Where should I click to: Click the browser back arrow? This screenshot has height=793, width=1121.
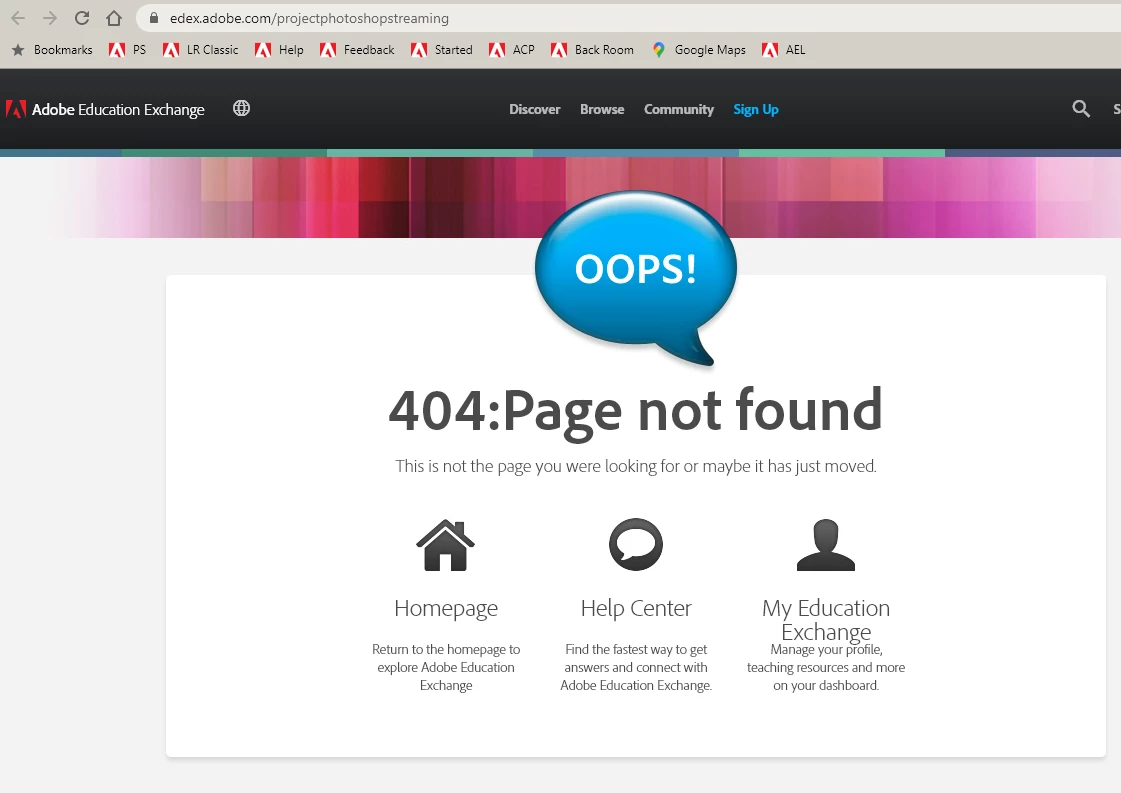click(18, 18)
